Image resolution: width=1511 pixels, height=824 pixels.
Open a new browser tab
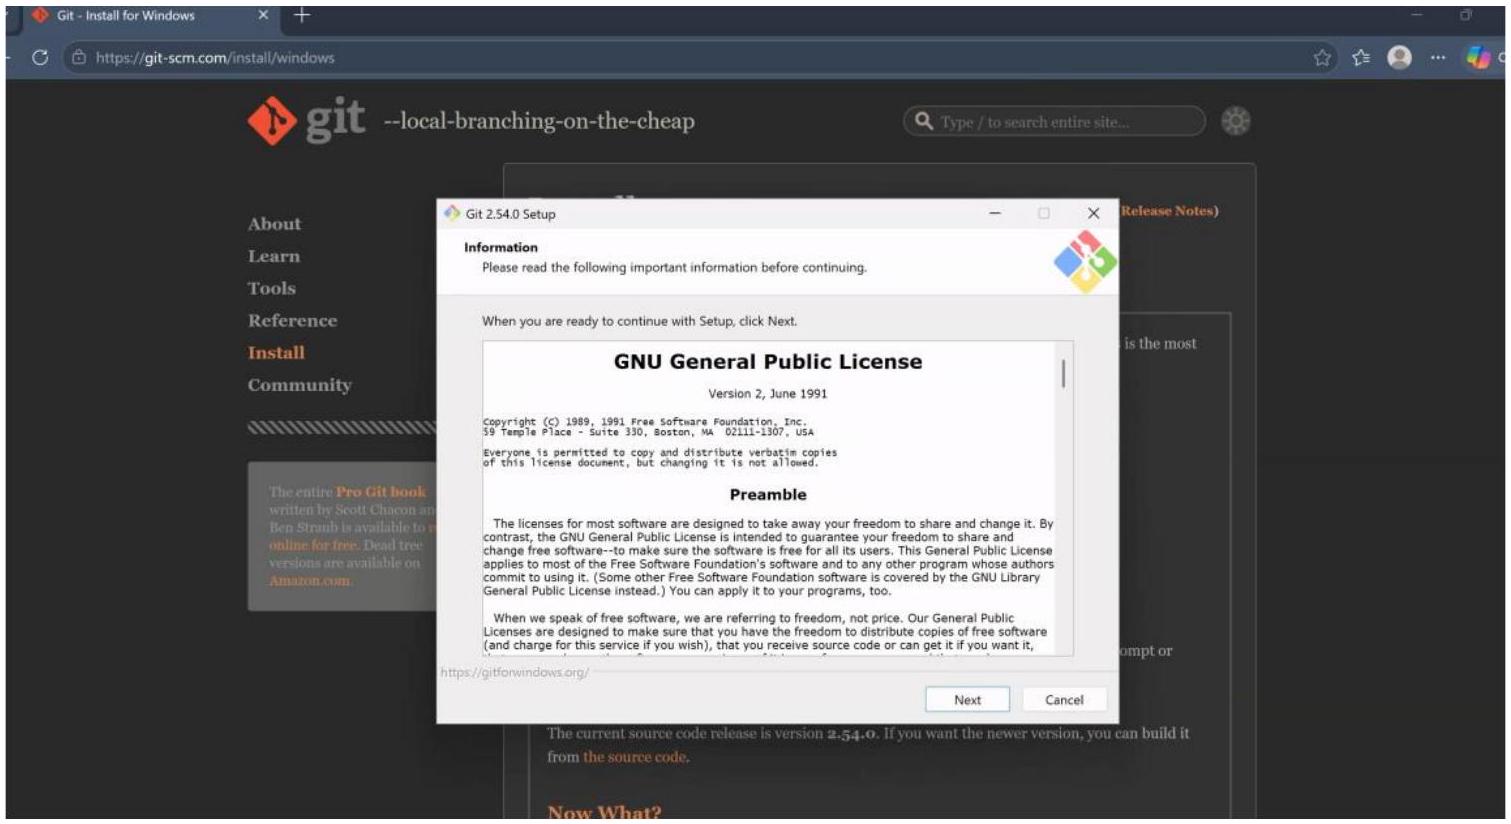coord(302,15)
